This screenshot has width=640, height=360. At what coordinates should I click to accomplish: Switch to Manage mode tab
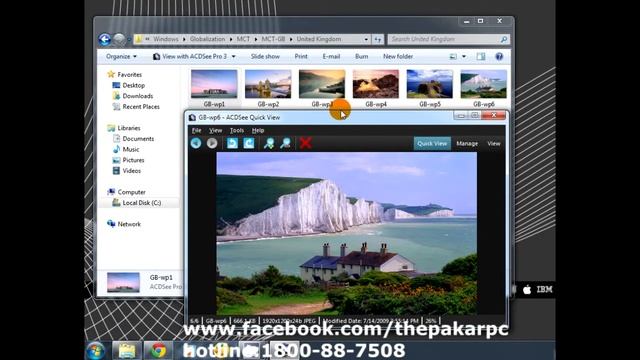click(467, 144)
